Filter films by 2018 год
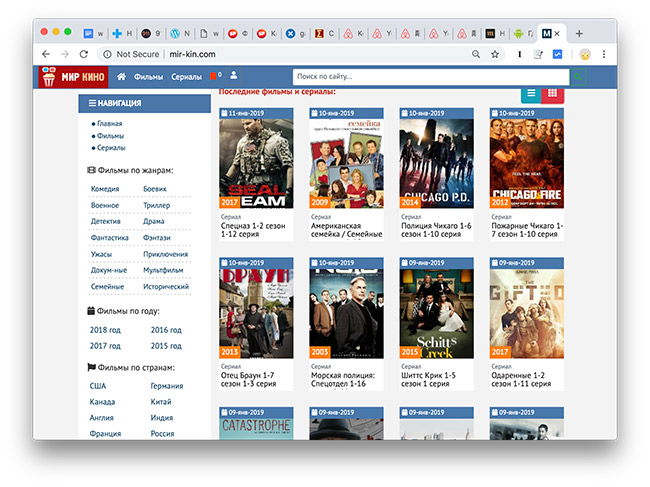This screenshot has width=650, height=487. pyautogui.click(x=105, y=329)
